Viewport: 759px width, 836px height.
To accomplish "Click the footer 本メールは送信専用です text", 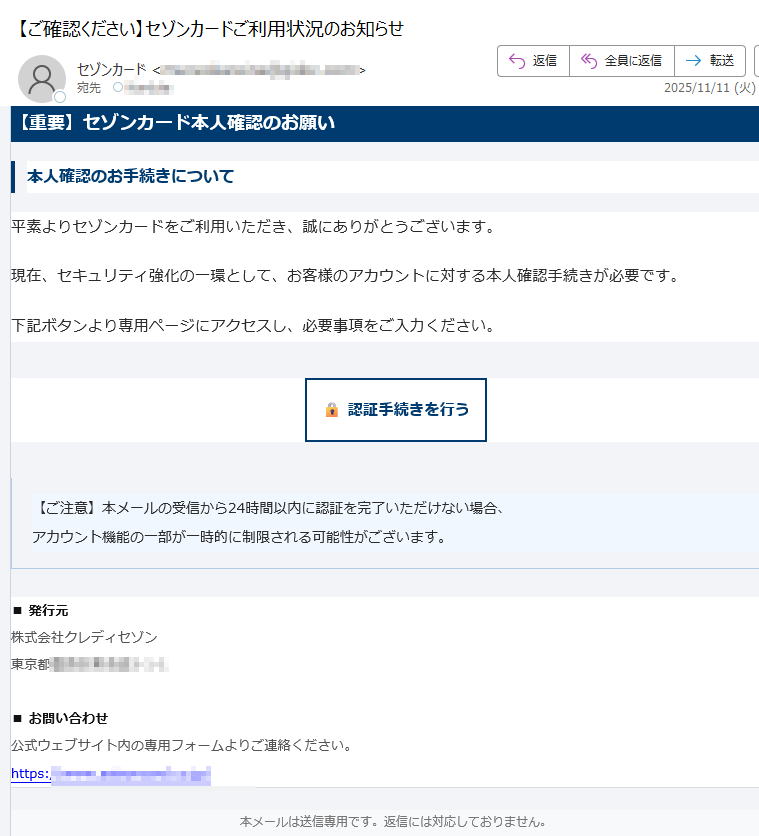I will coord(393,822).
